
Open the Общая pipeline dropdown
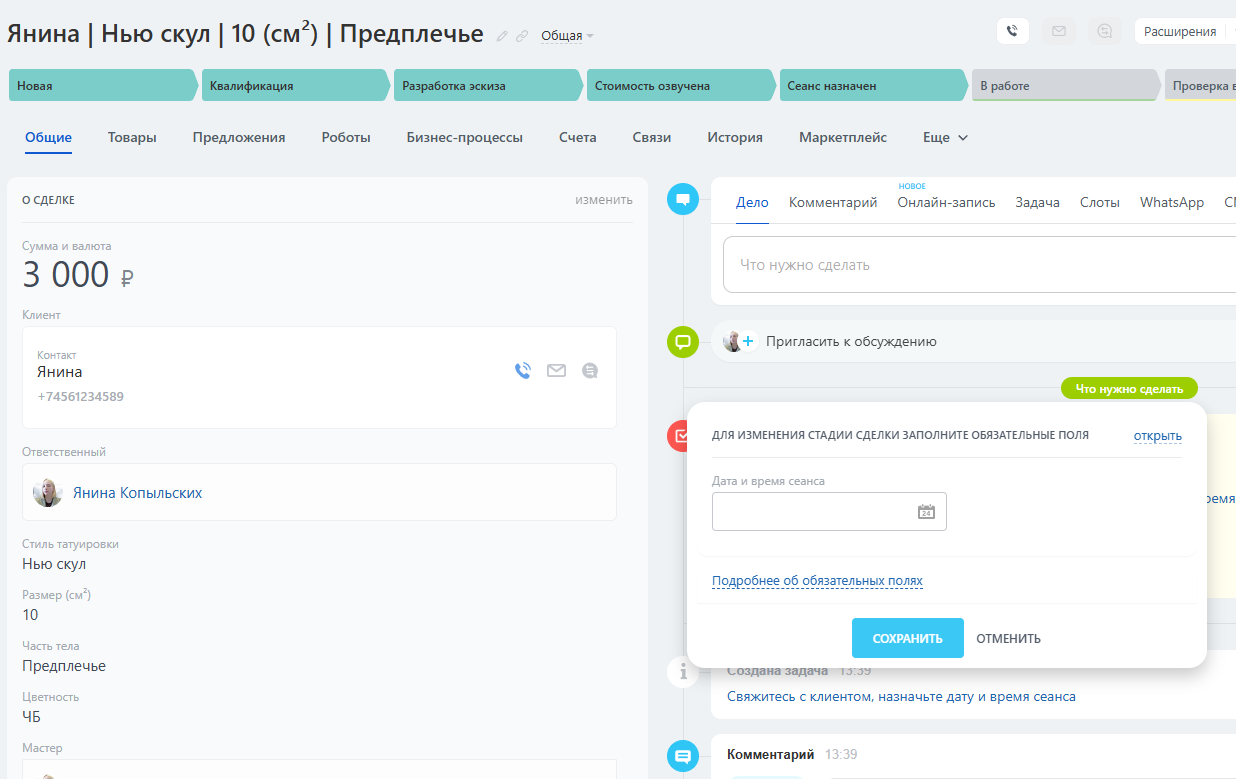567,36
